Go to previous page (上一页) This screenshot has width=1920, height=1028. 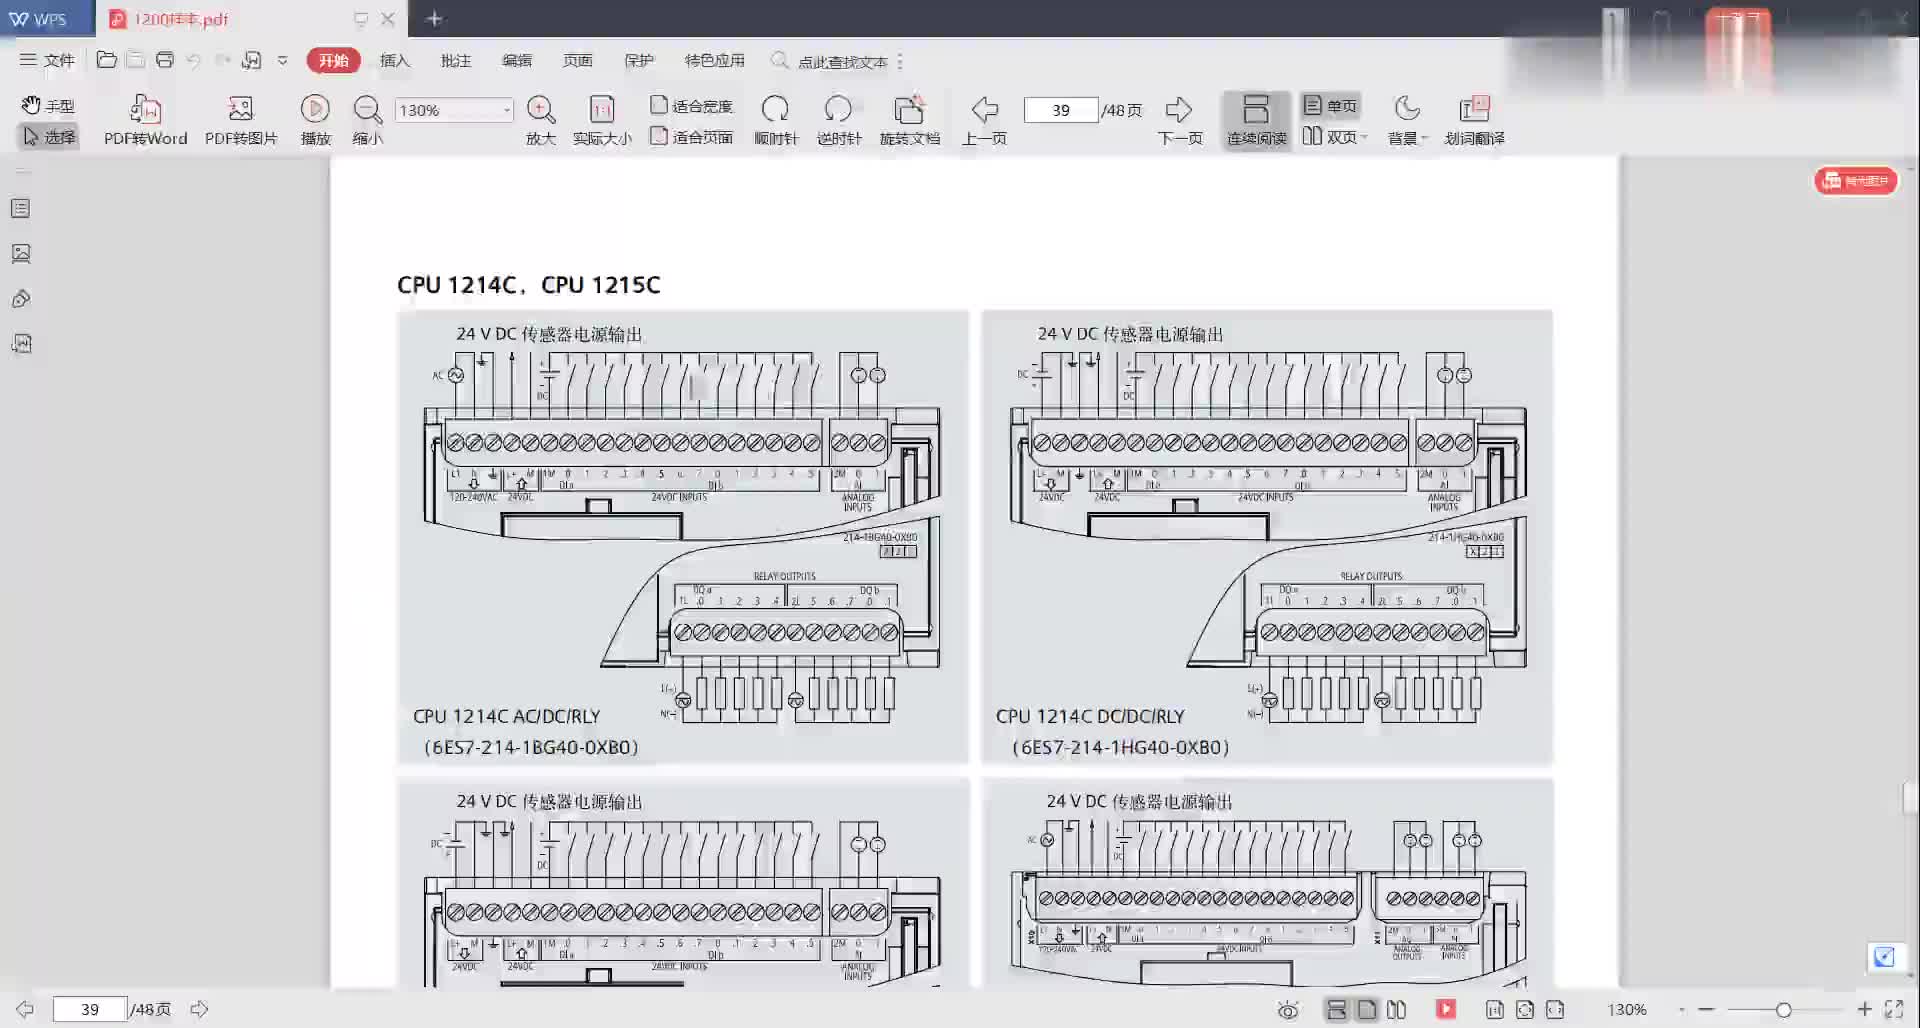tap(984, 120)
